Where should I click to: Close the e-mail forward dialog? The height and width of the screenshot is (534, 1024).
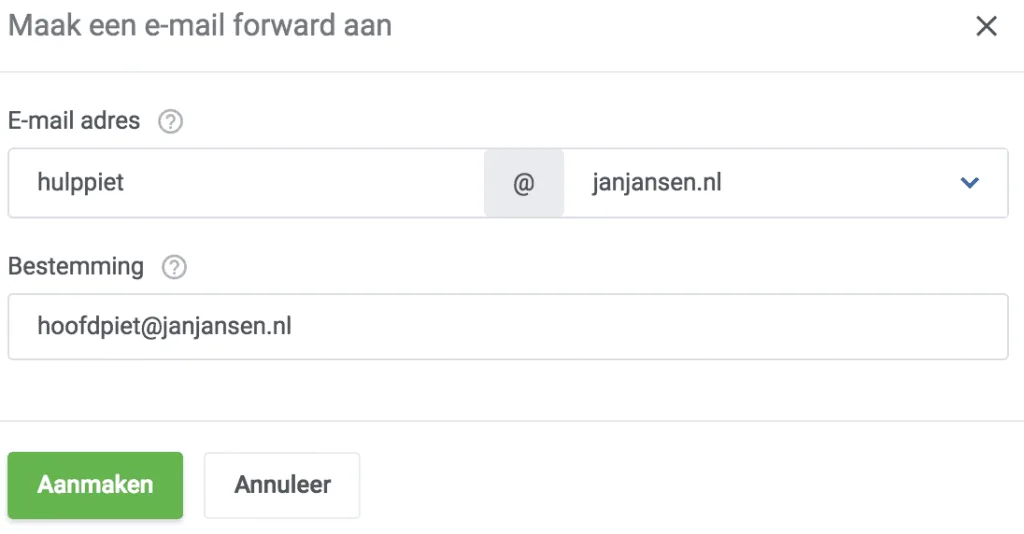986,26
